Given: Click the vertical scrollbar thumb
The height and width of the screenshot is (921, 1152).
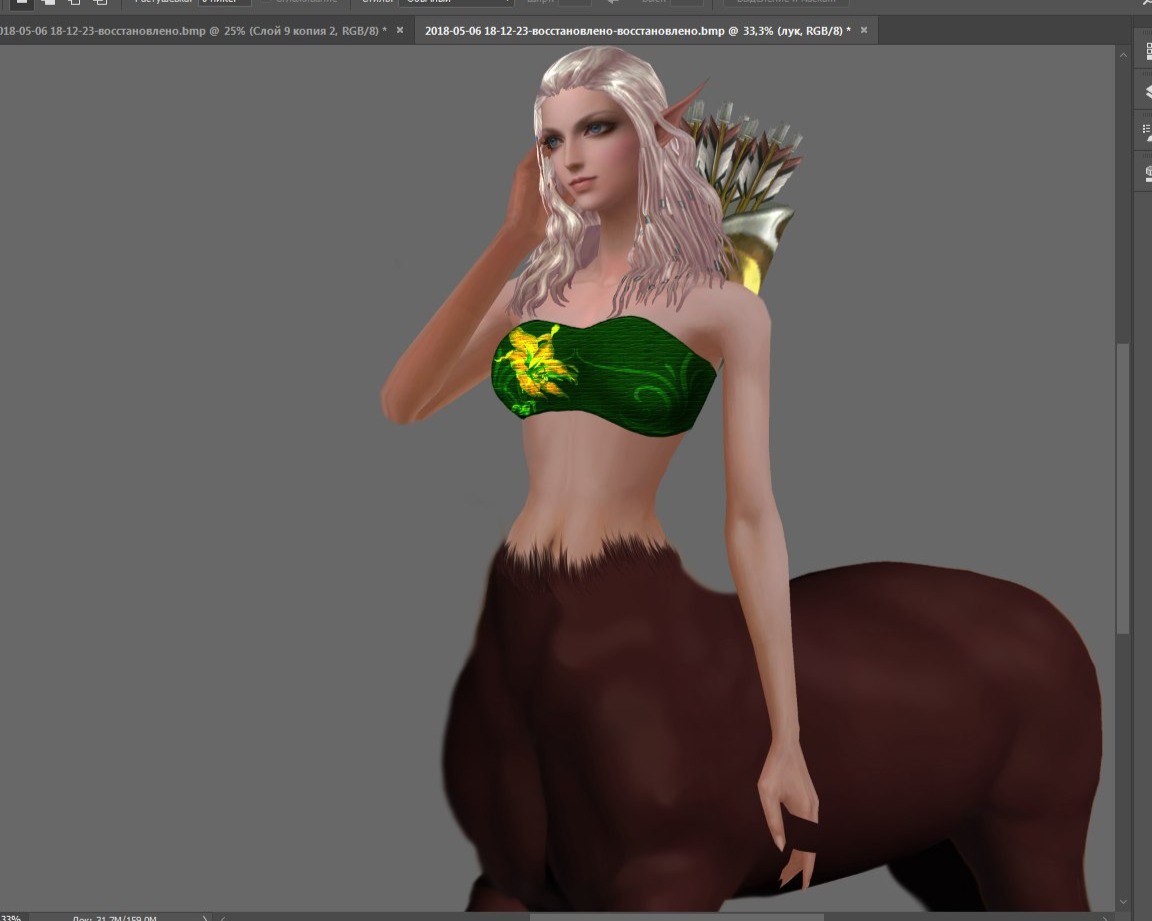Looking at the screenshot, I should pyautogui.click(x=1123, y=488).
